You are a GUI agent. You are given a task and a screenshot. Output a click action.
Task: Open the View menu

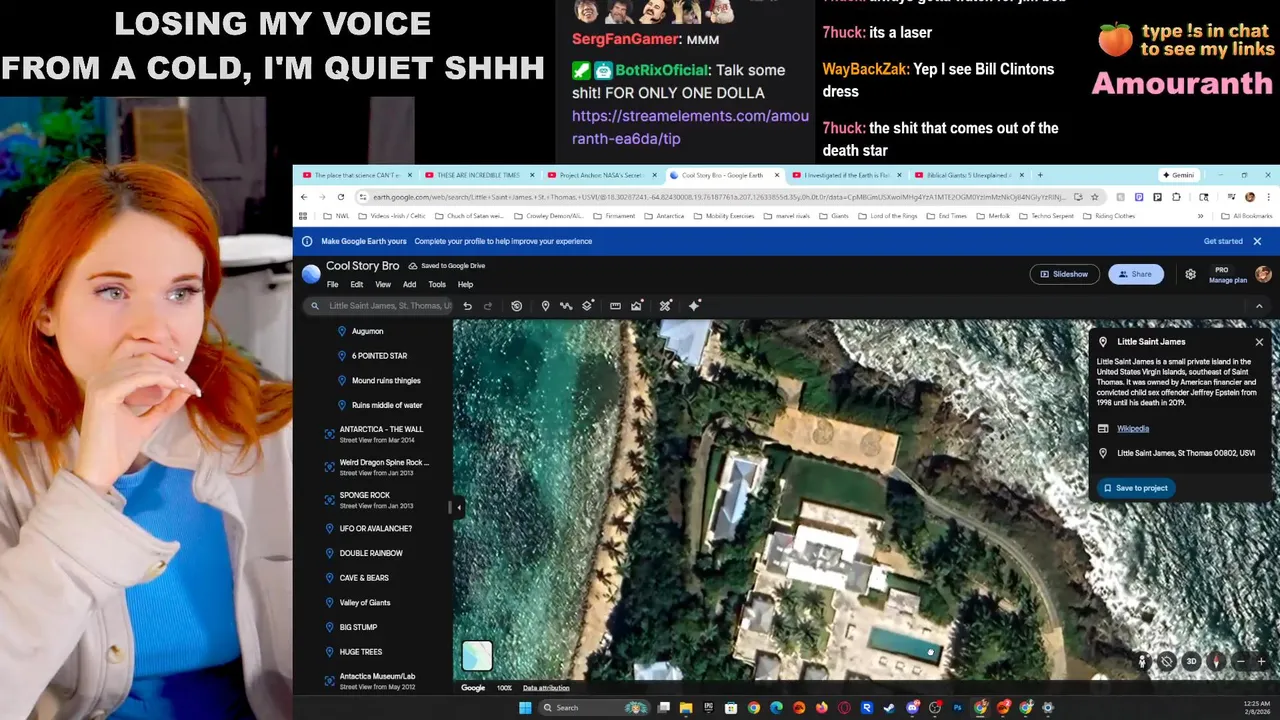pos(383,285)
